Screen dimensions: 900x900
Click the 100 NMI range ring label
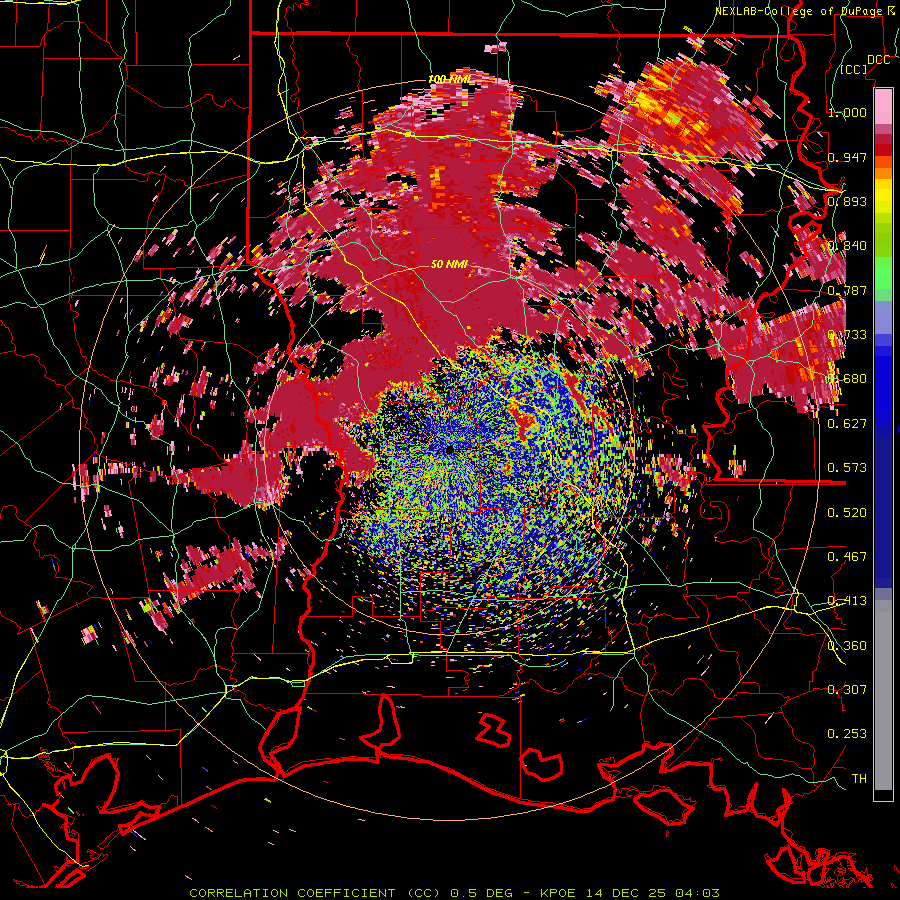tap(449, 79)
